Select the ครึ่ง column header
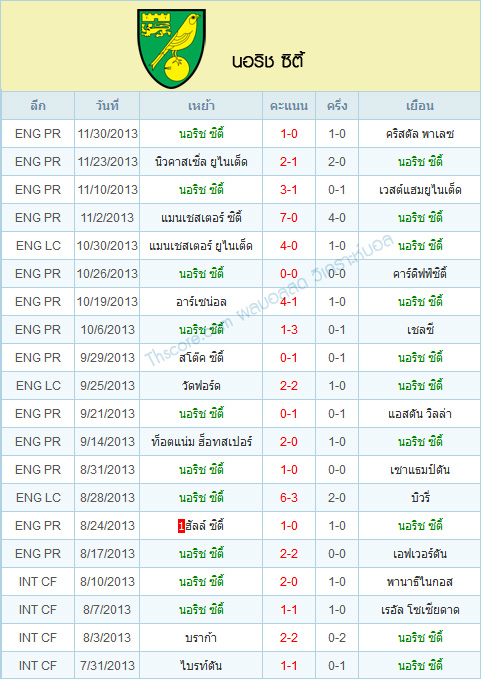481x679 pixels. click(x=337, y=106)
